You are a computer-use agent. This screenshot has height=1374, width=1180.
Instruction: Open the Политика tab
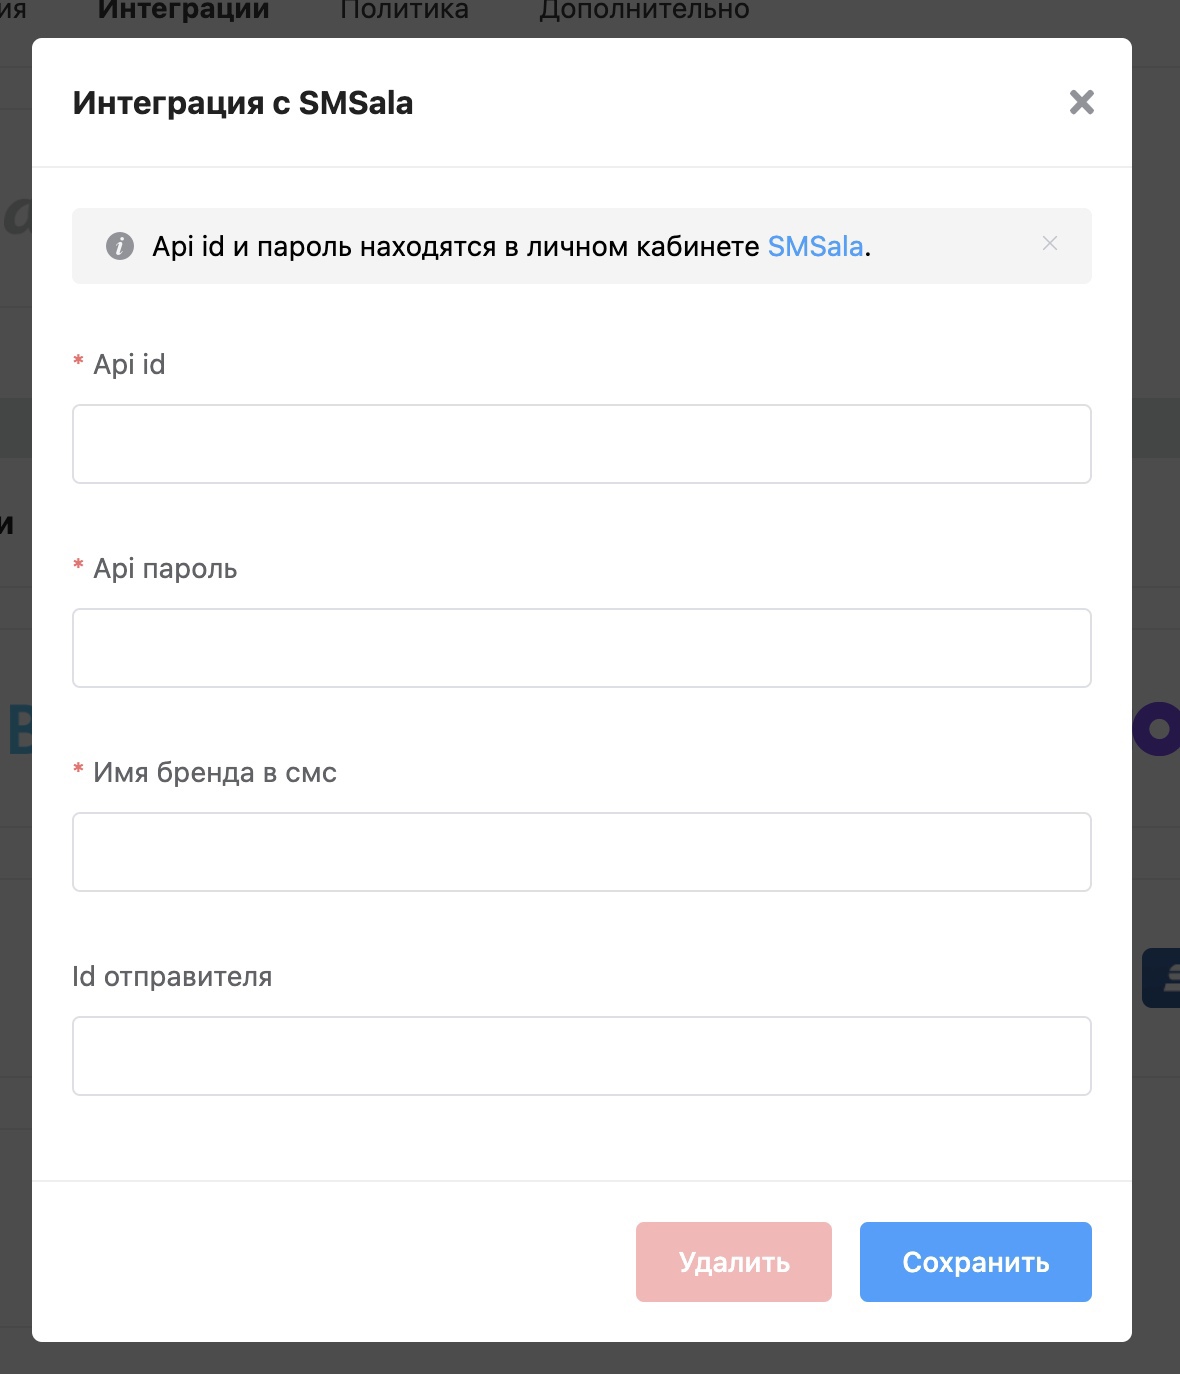404,11
